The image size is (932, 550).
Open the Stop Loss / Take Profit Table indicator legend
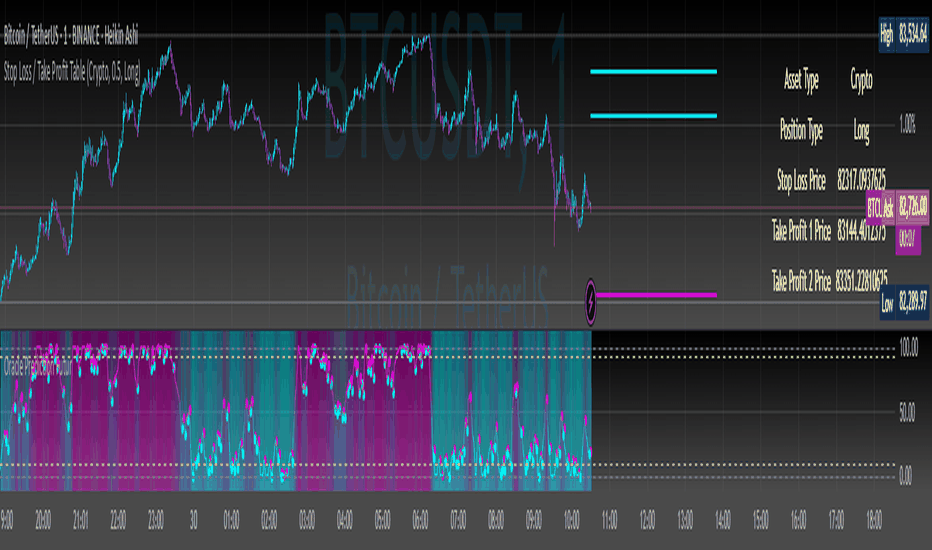pyautogui.click(x=72, y=73)
